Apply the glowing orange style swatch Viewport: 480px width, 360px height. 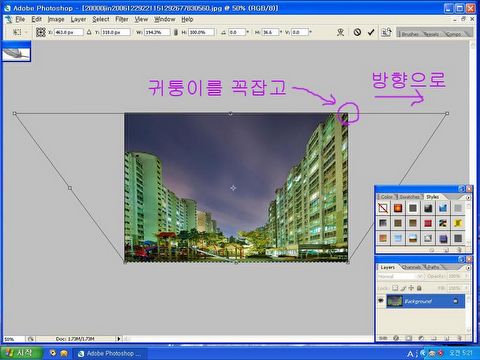[398, 208]
